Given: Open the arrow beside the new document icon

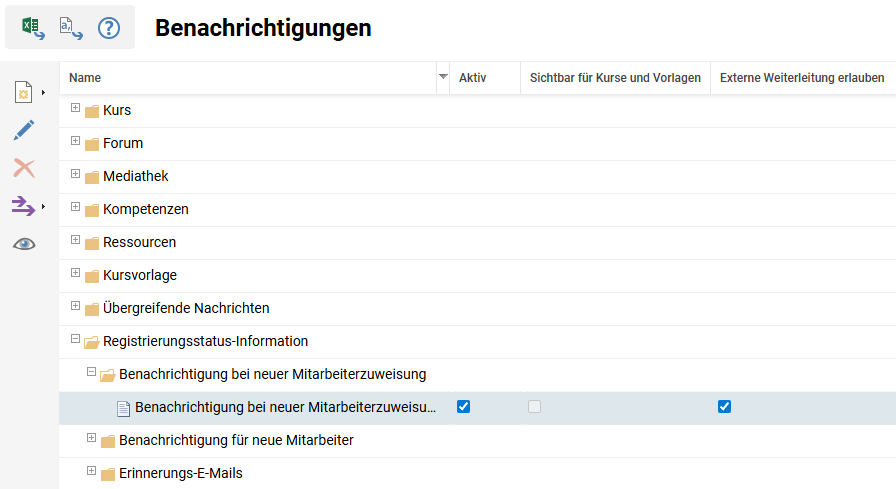Looking at the screenshot, I should pos(43,93).
